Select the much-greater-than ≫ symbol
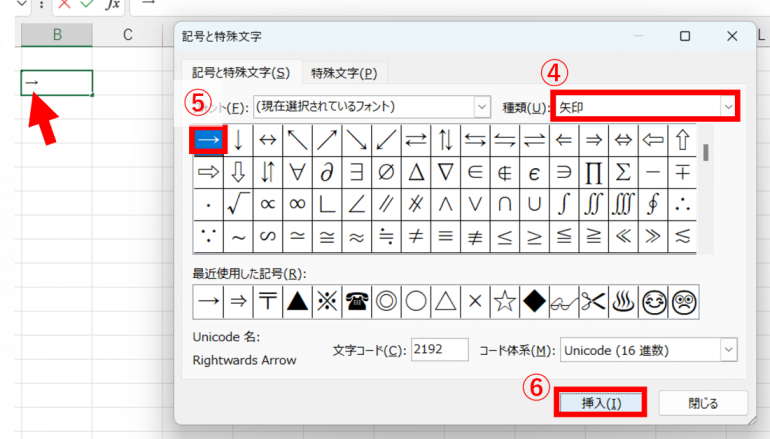 pos(653,237)
